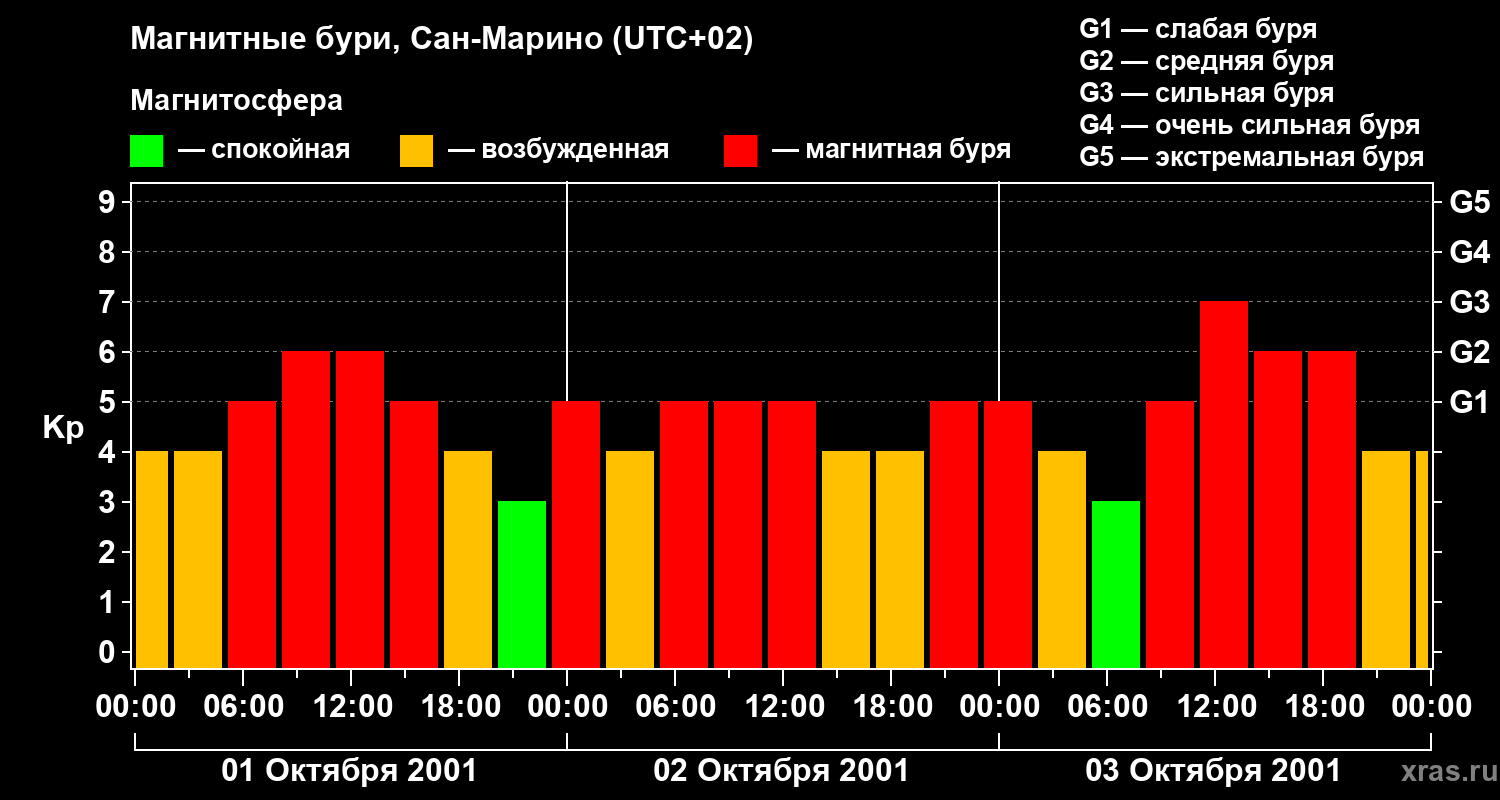Click the 'G5' label on the right axis
Screen dimensions: 1500x800
click(x=1469, y=202)
